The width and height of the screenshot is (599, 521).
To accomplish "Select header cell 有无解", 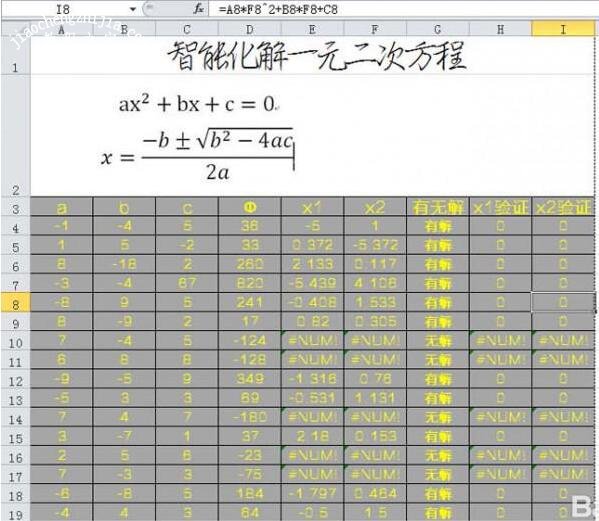I will (x=437, y=207).
